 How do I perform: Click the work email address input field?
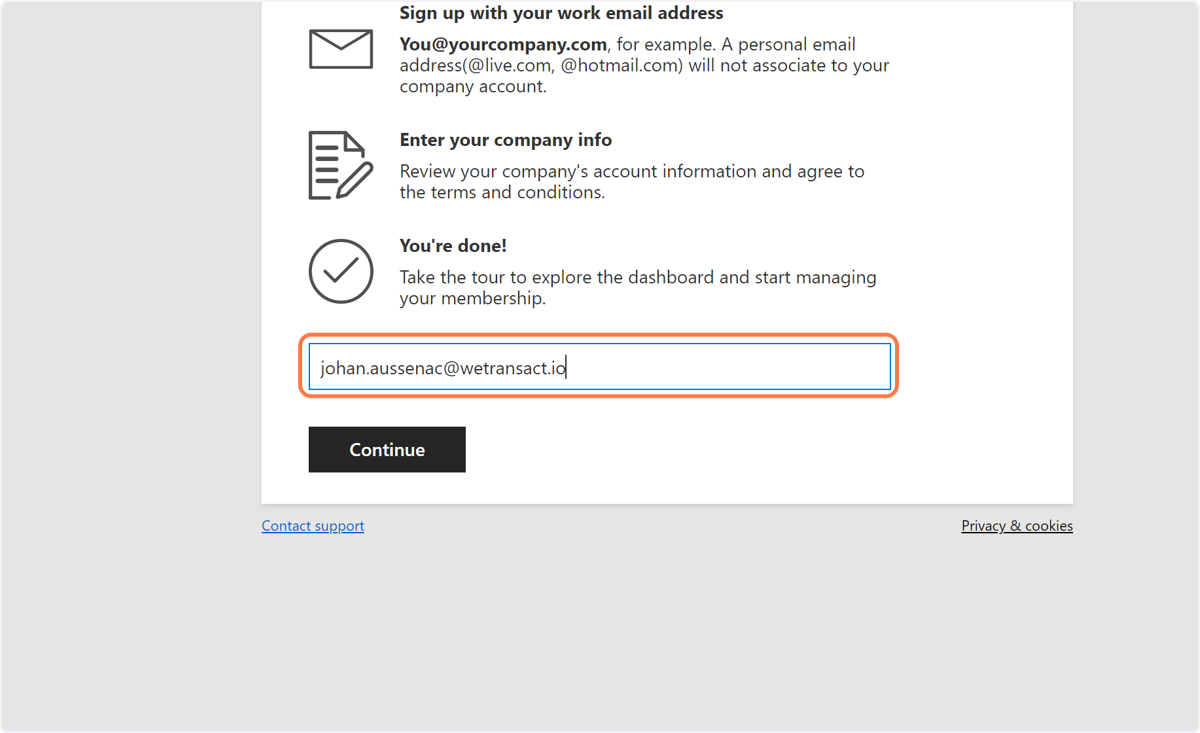599,367
